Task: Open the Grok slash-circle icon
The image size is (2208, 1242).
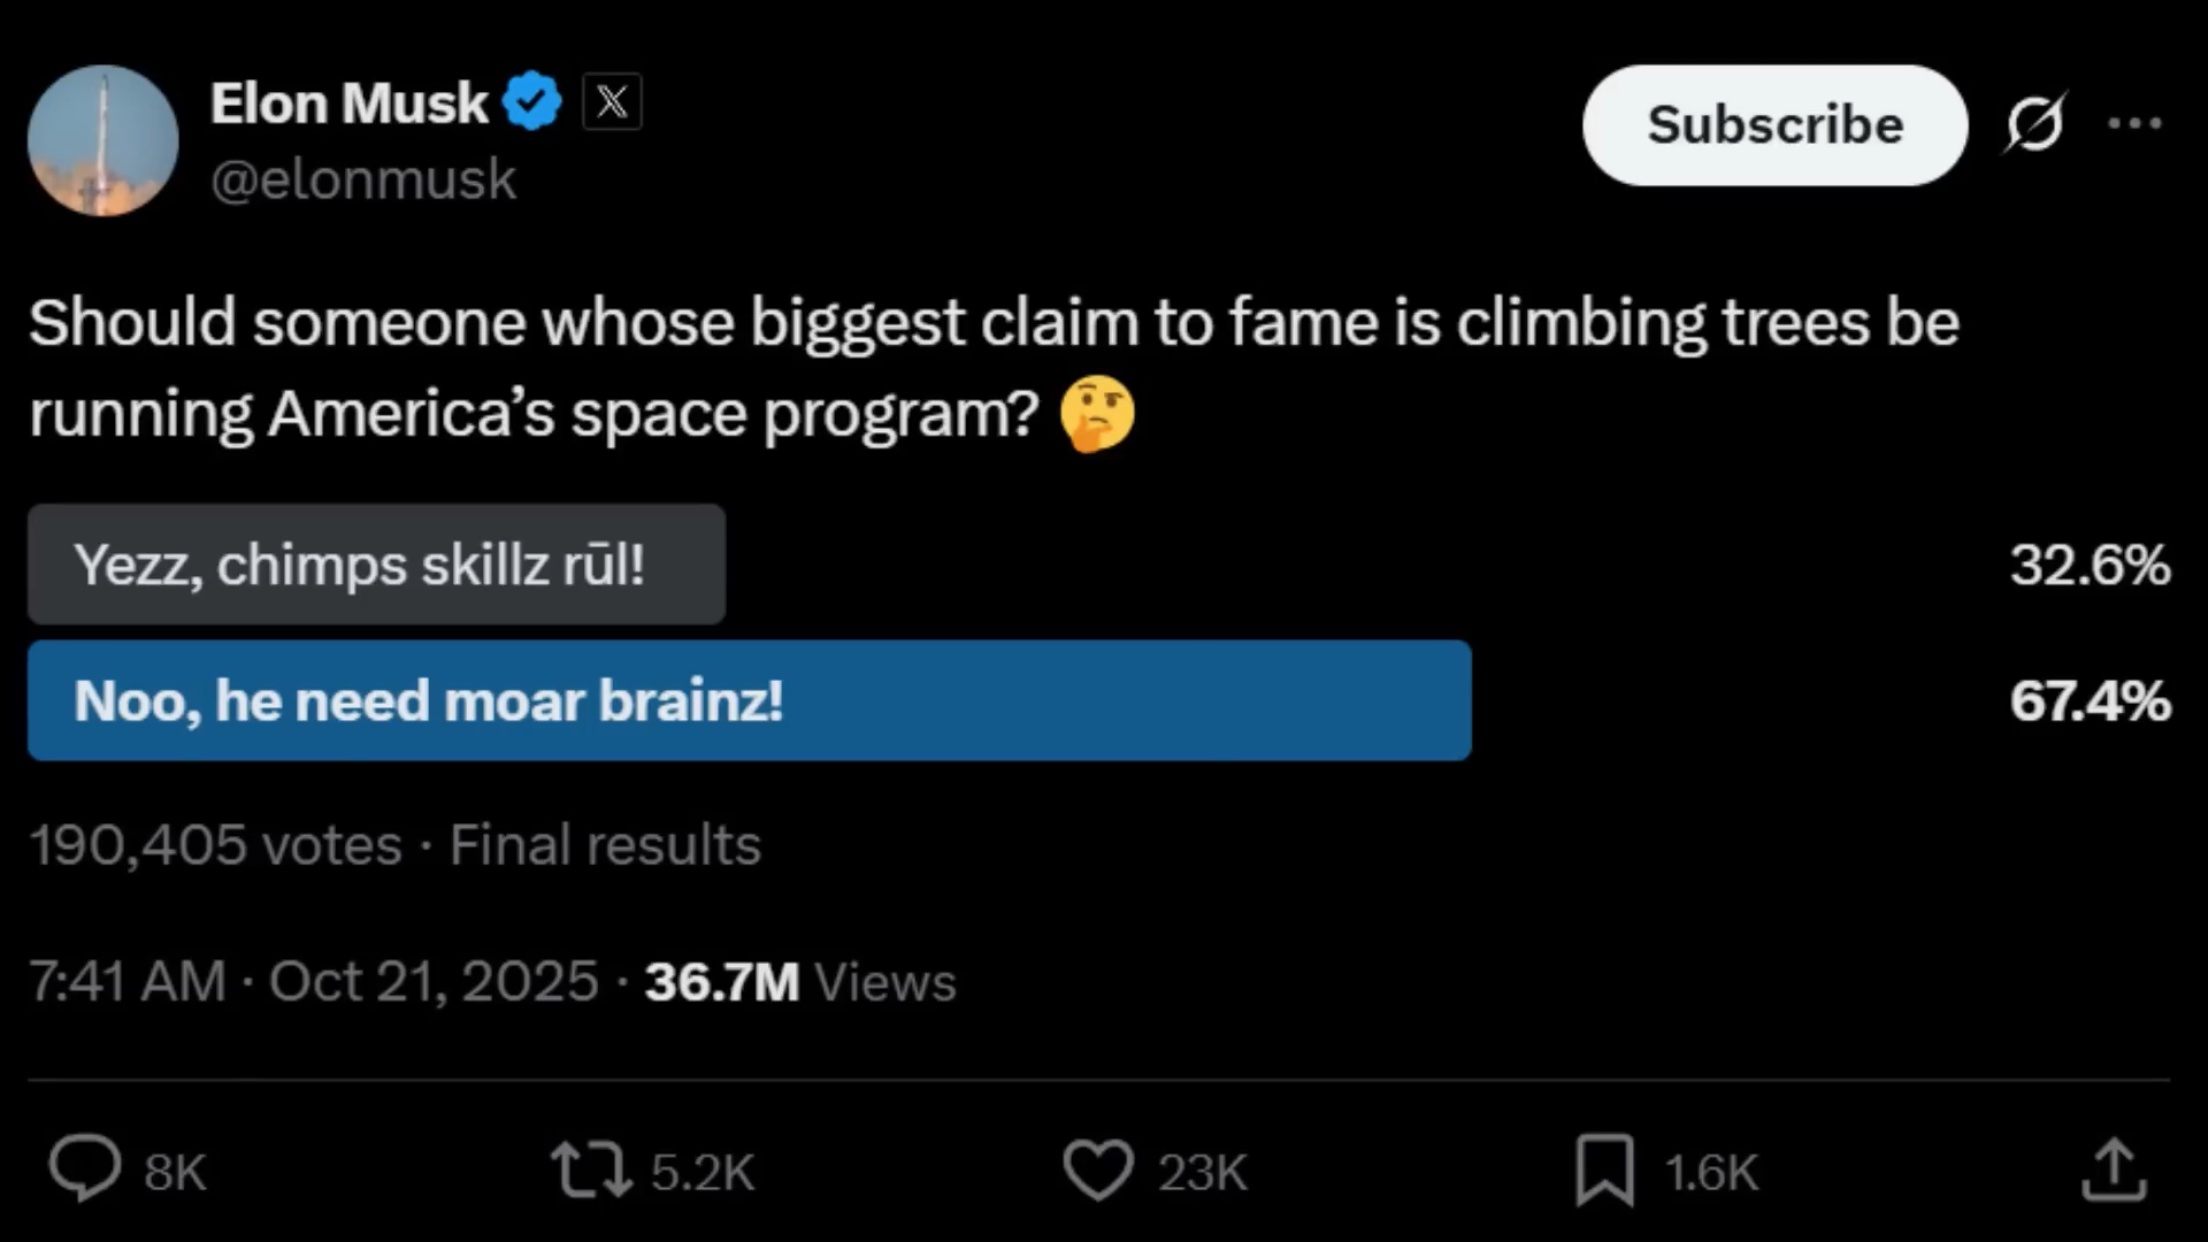Action: (x=2034, y=124)
